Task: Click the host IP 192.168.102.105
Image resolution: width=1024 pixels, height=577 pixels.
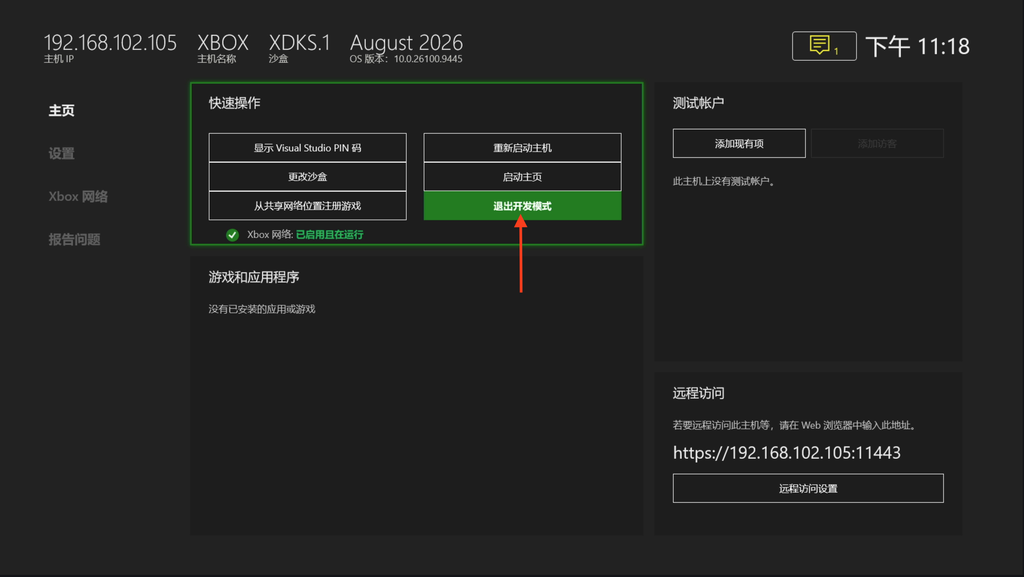Action: coord(110,43)
